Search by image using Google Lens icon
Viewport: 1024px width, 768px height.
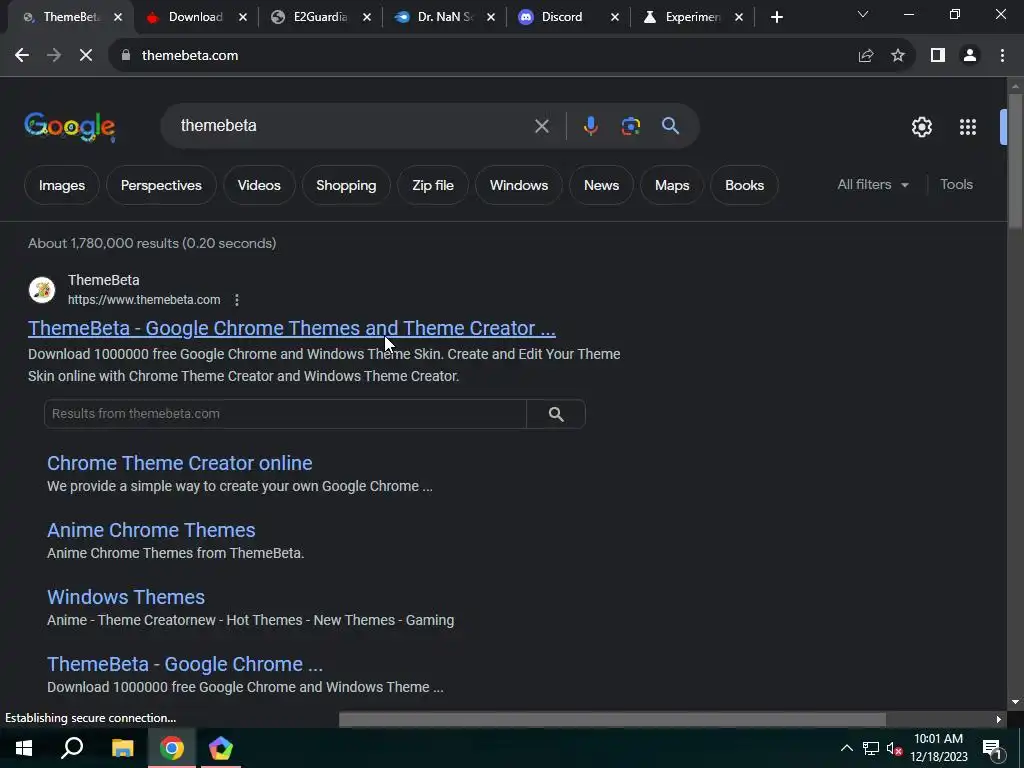[630, 126]
